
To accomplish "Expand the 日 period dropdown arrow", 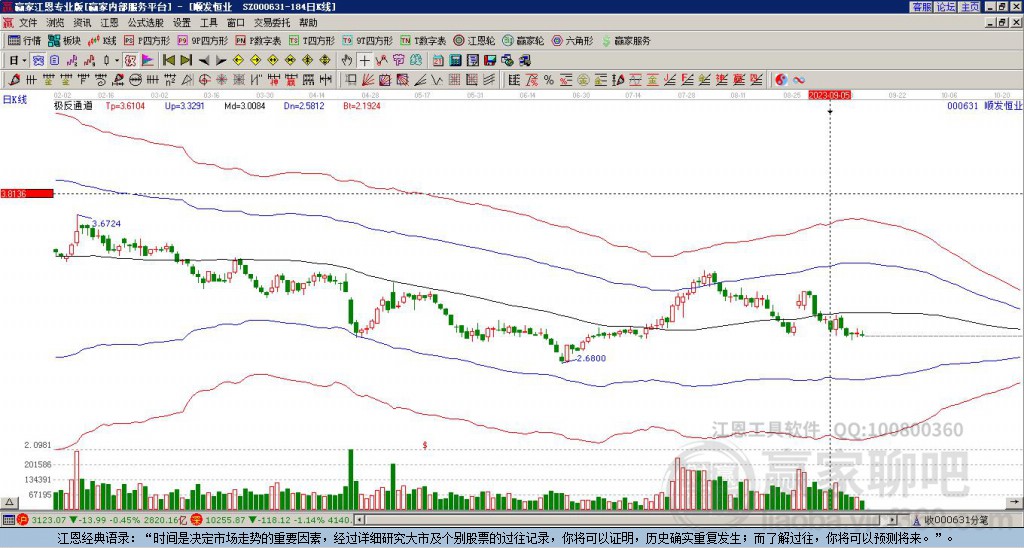I will [x=24, y=61].
